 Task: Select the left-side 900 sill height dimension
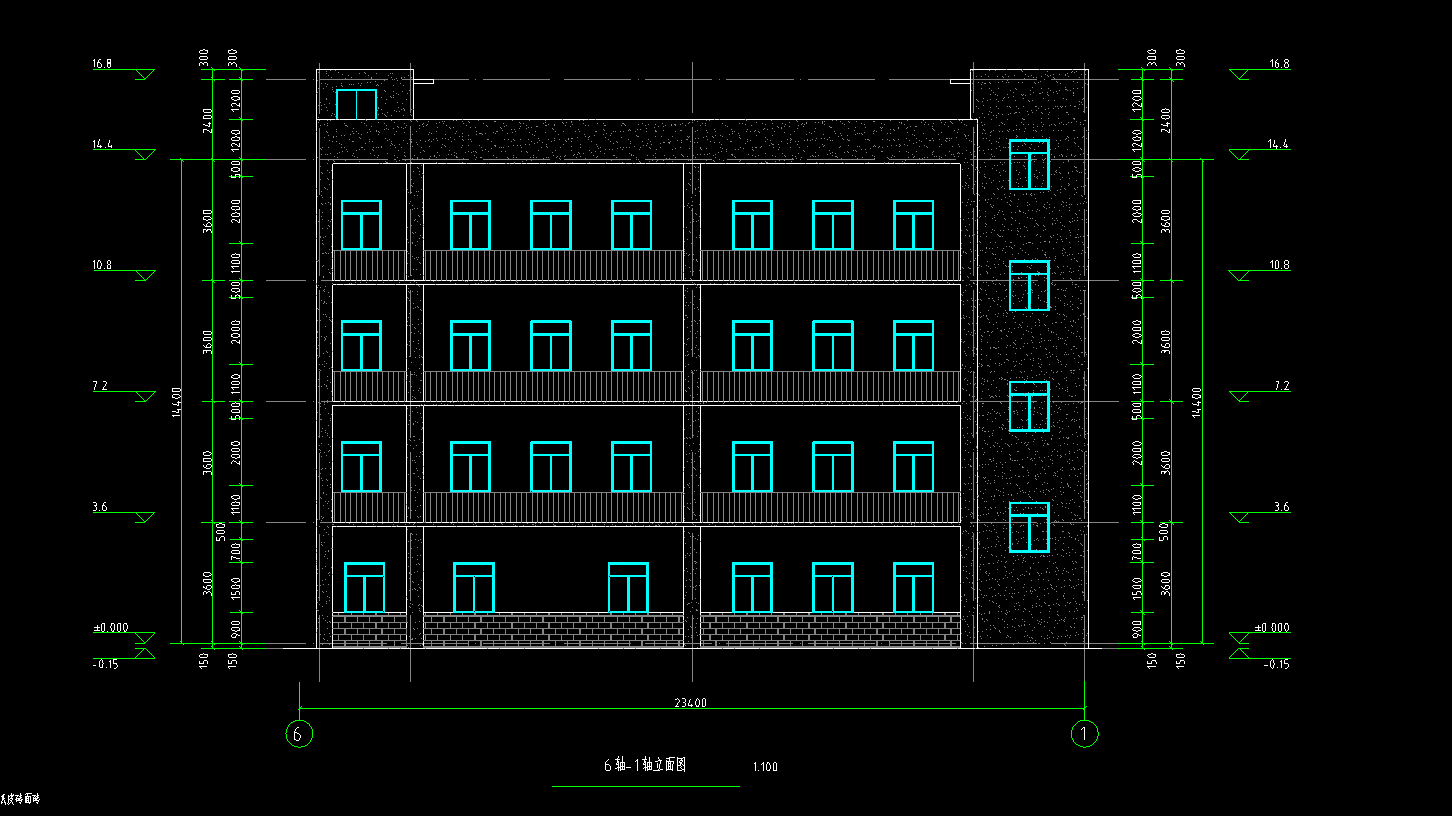click(x=236, y=629)
